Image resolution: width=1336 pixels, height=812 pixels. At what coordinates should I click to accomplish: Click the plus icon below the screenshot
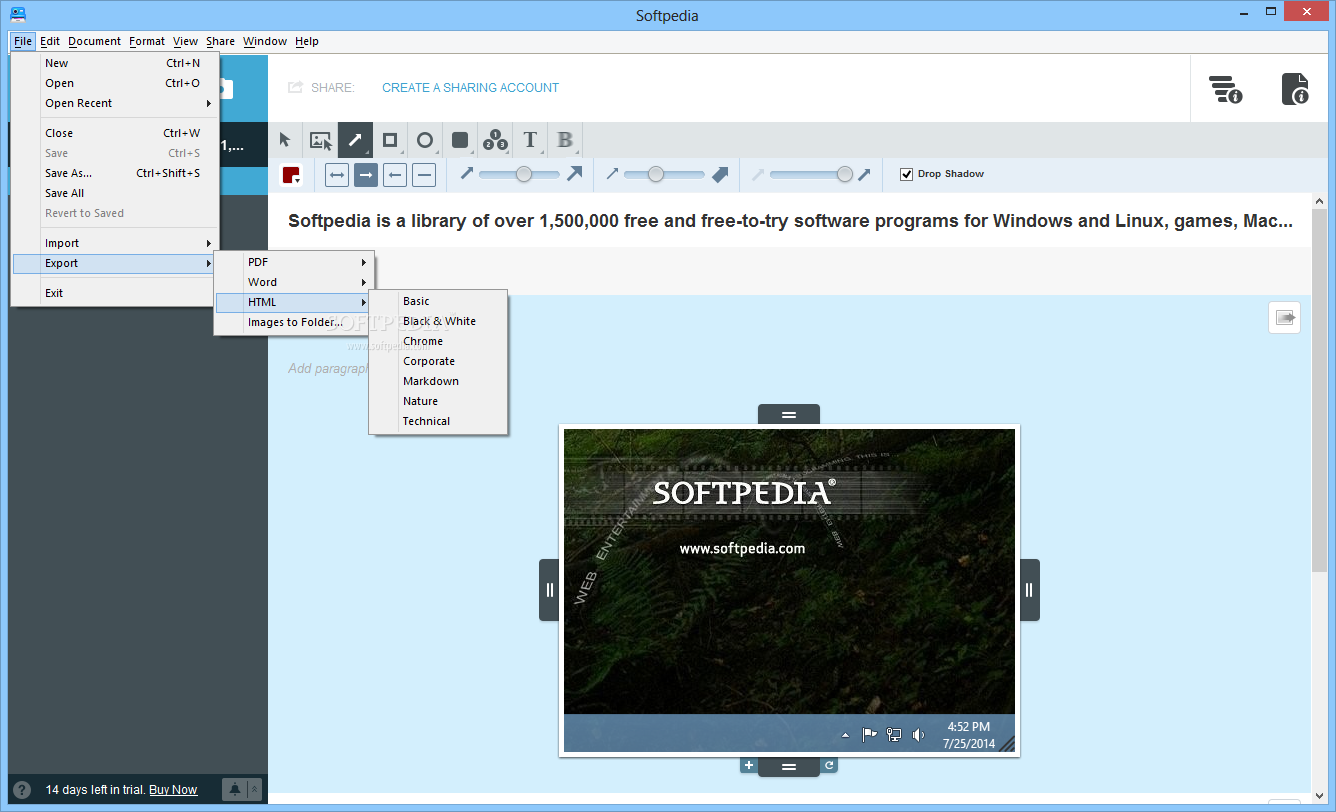click(748, 765)
